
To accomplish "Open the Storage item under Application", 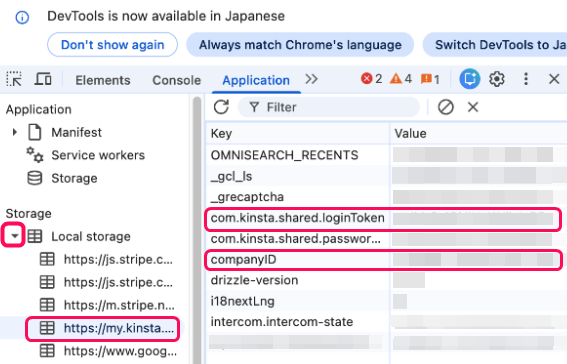I will (74, 178).
